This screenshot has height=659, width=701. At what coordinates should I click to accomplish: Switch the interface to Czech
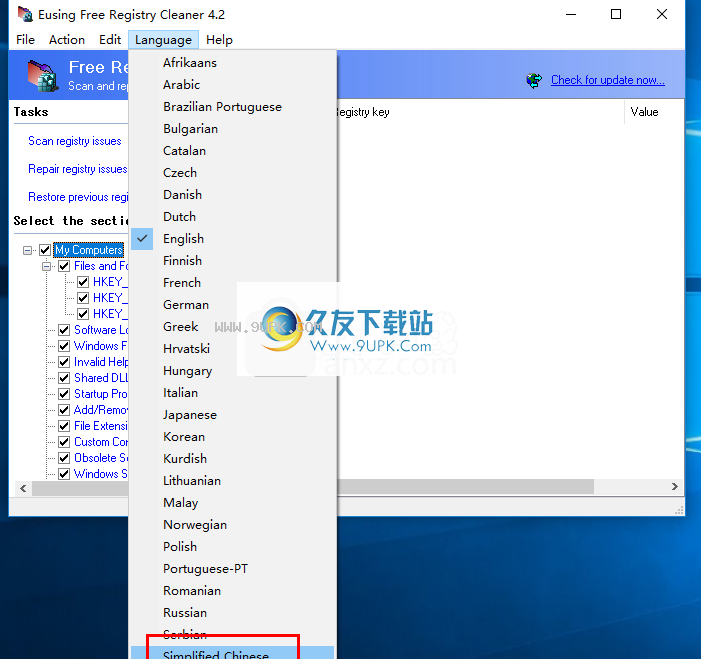pos(232,173)
